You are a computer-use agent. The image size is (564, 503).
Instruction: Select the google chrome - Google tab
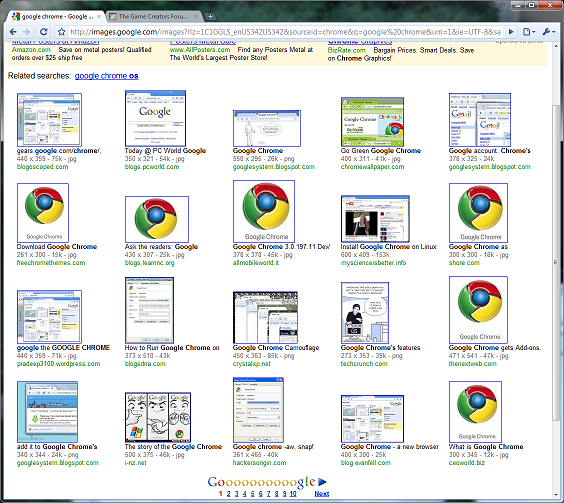pos(56,17)
